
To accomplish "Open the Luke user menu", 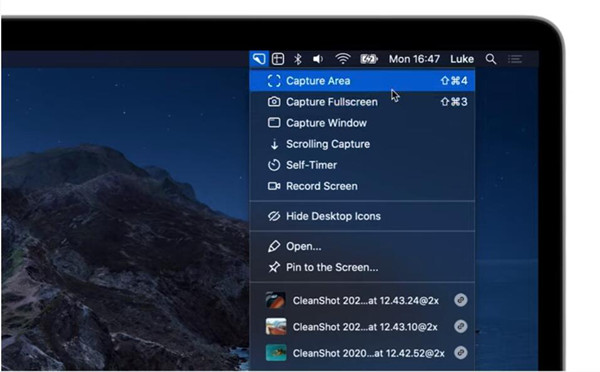I will [x=462, y=59].
